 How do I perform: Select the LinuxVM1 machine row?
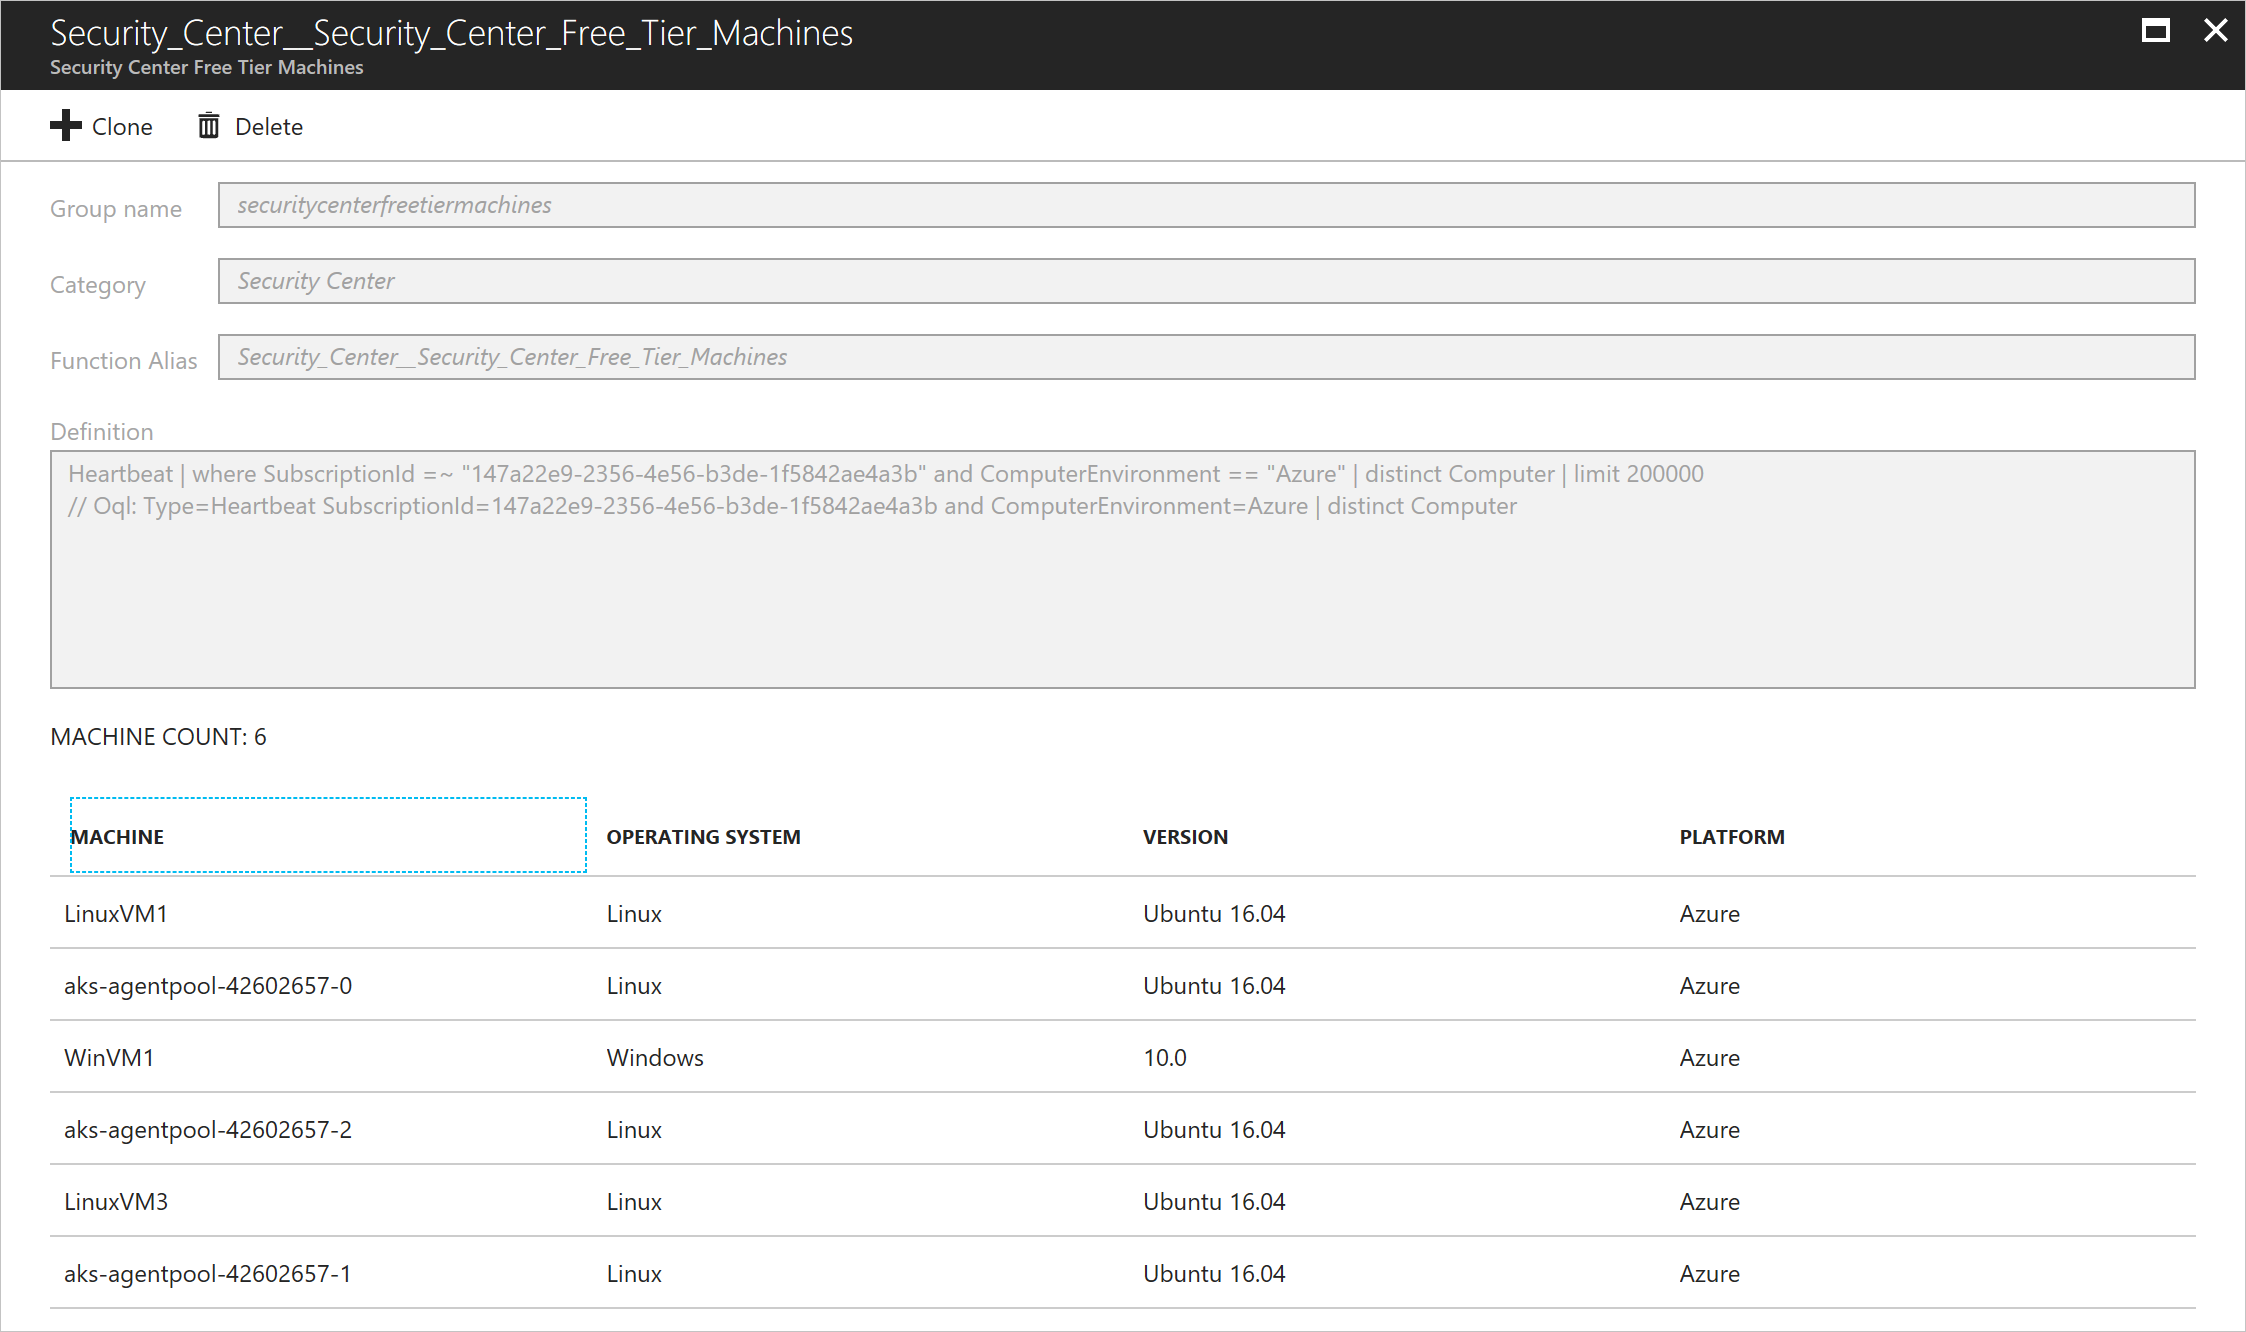tap(116, 914)
